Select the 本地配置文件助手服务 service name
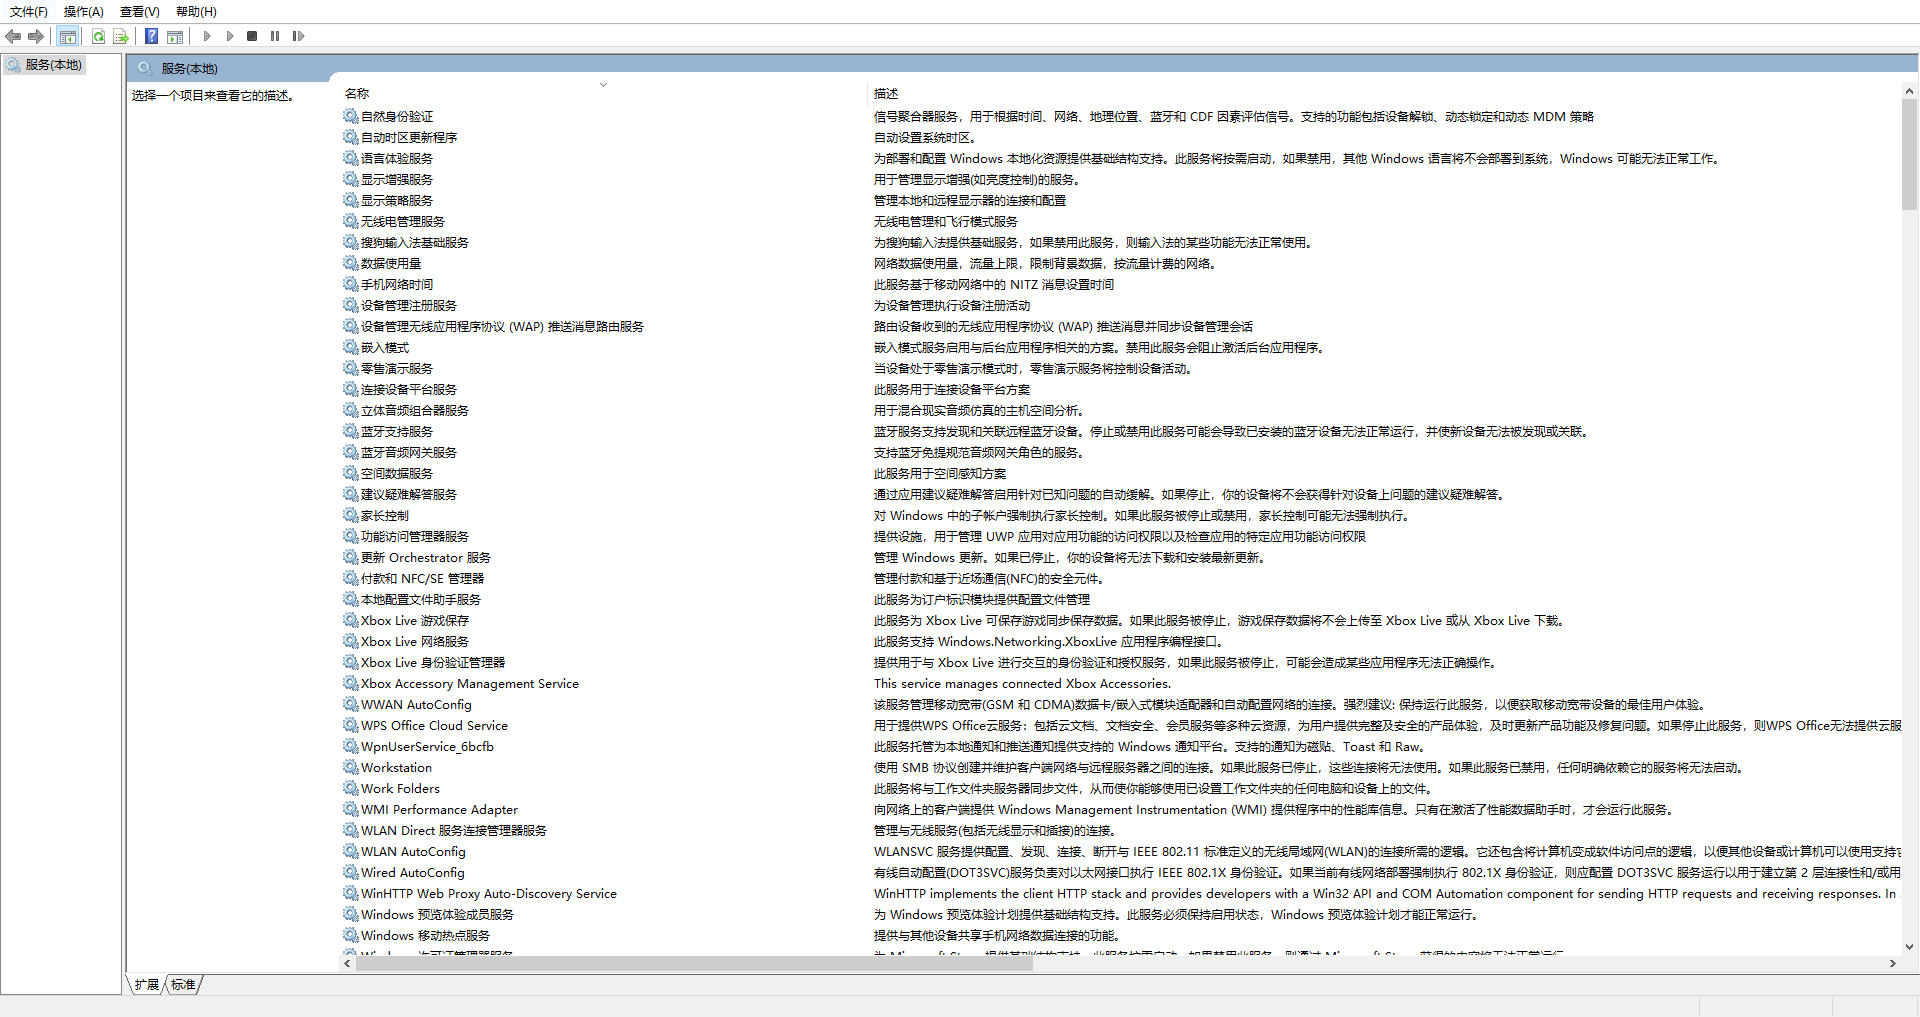This screenshot has height=1017, width=1920. [421, 600]
